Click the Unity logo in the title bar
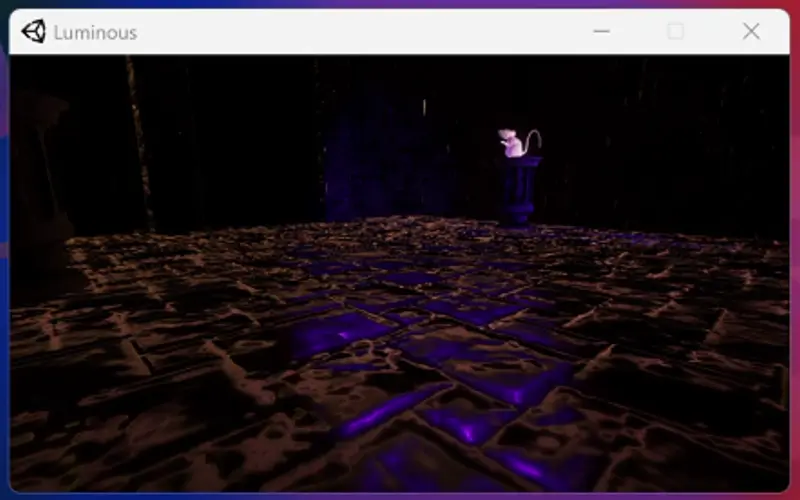The height and width of the screenshot is (500, 800). coord(33,32)
